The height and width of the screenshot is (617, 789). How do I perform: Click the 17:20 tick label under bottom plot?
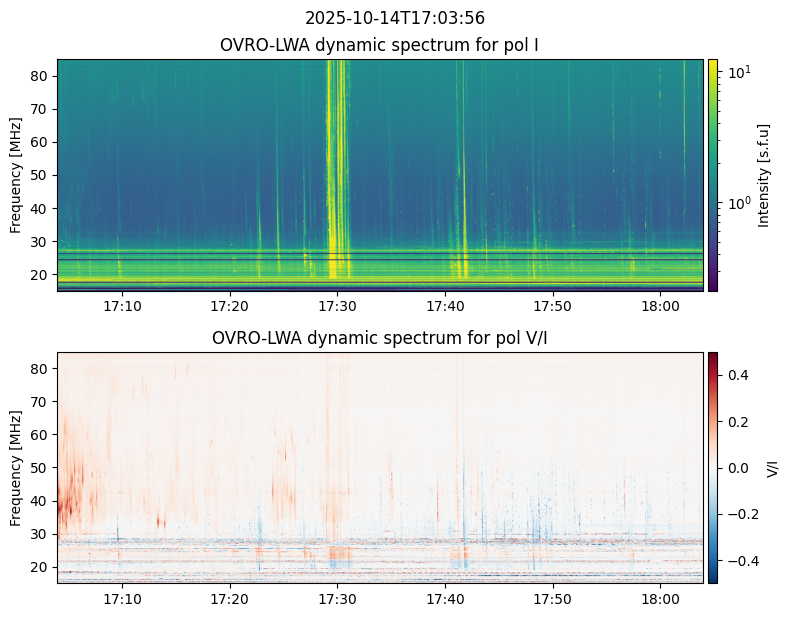tap(230, 599)
